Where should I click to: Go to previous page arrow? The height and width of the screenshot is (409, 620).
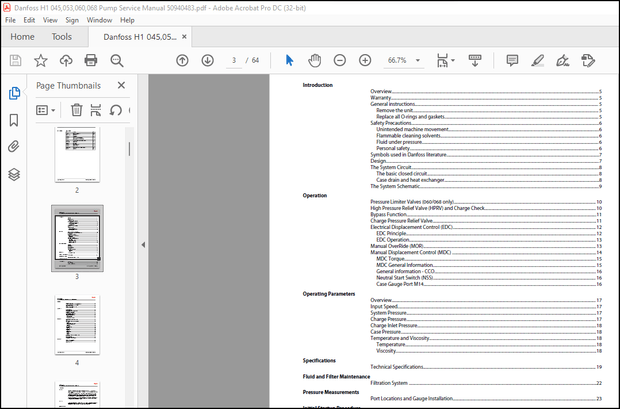182,61
